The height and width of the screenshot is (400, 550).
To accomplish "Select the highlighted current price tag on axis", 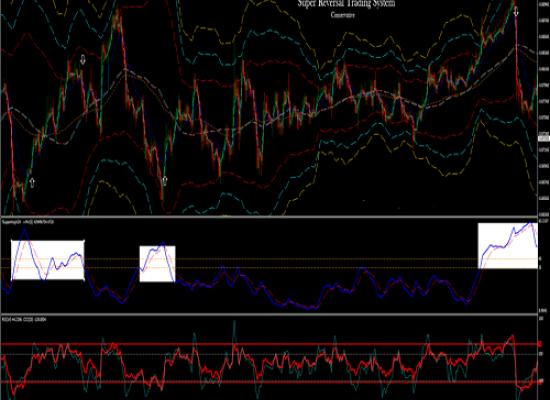I will (544, 139).
